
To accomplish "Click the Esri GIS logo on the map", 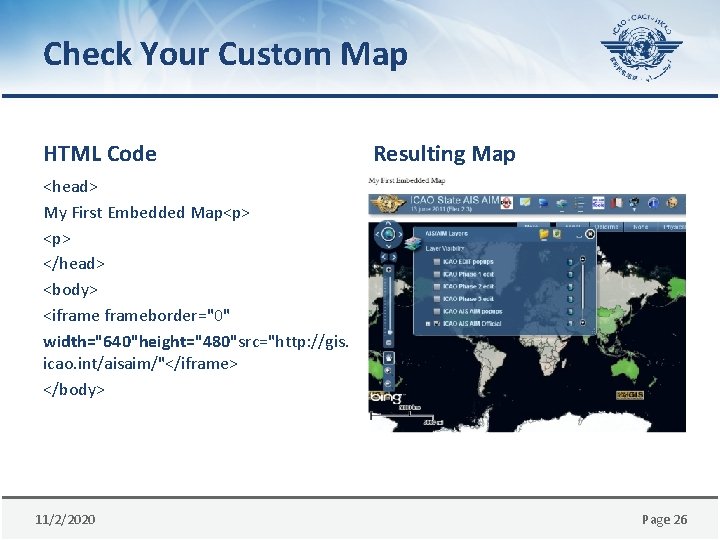I will click(630, 395).
